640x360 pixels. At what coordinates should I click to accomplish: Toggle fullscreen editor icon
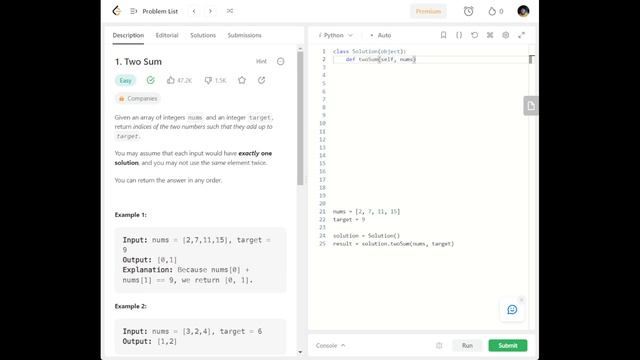coord(521,36)
